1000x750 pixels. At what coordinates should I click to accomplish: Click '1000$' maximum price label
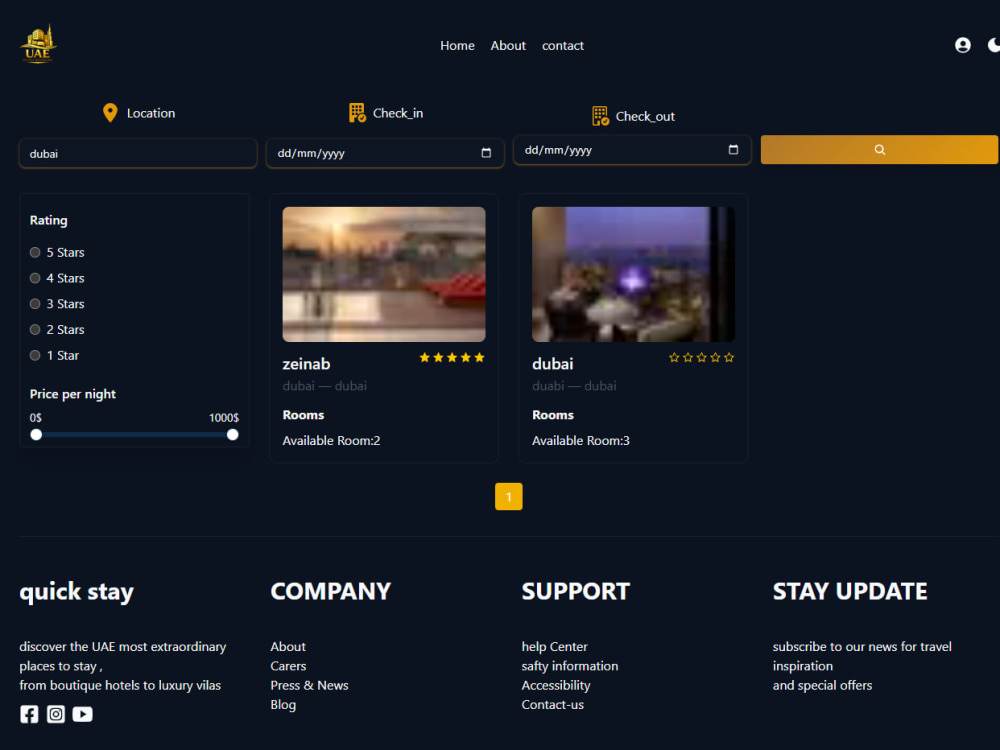point(224,418)
